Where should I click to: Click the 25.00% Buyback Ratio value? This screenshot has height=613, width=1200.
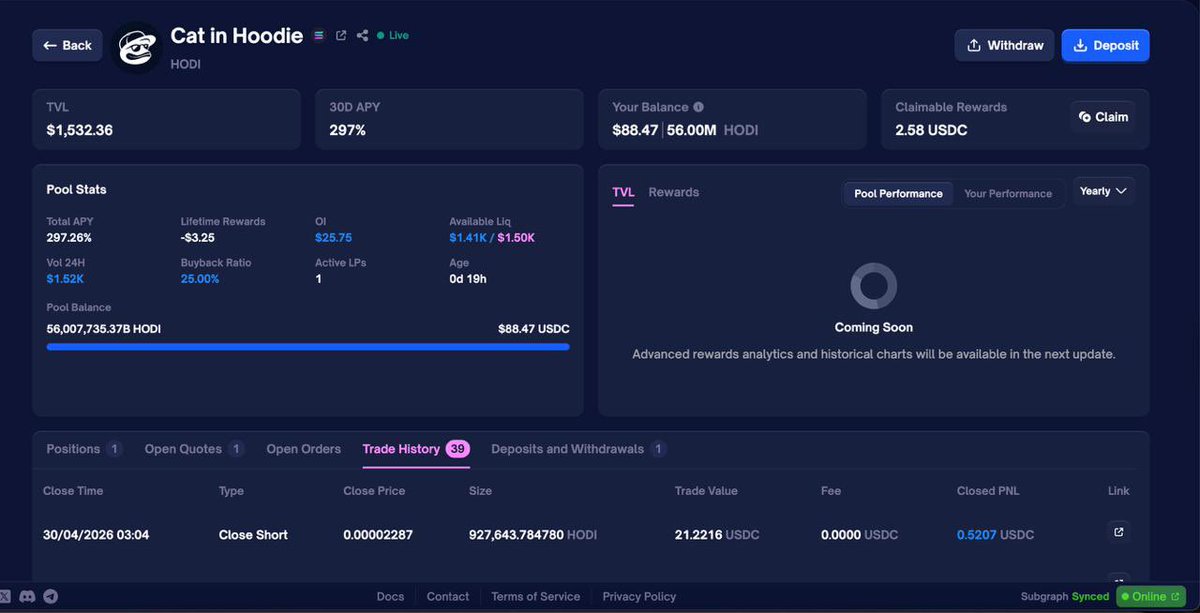200,279
